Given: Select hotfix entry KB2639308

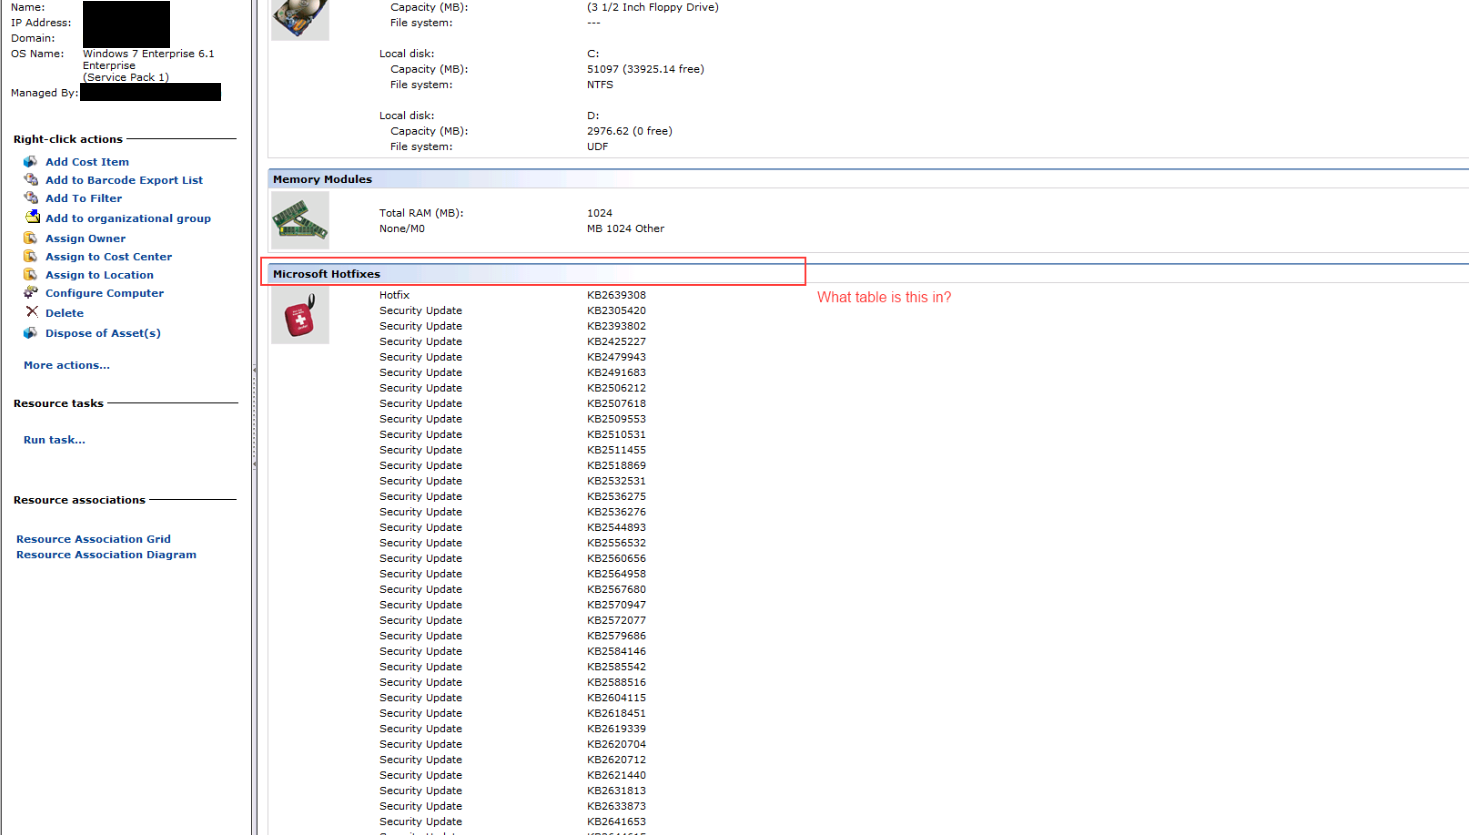Looking at the screenshot, I should (x=616, y=295).
